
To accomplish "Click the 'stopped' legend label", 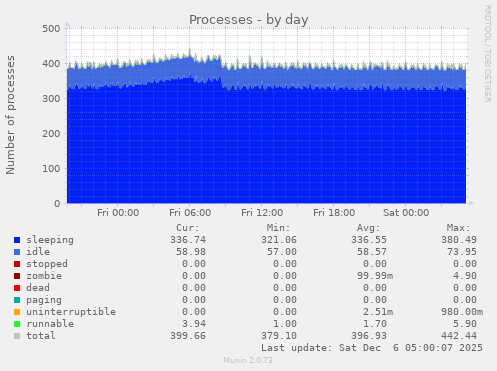I will pos(47,264).
